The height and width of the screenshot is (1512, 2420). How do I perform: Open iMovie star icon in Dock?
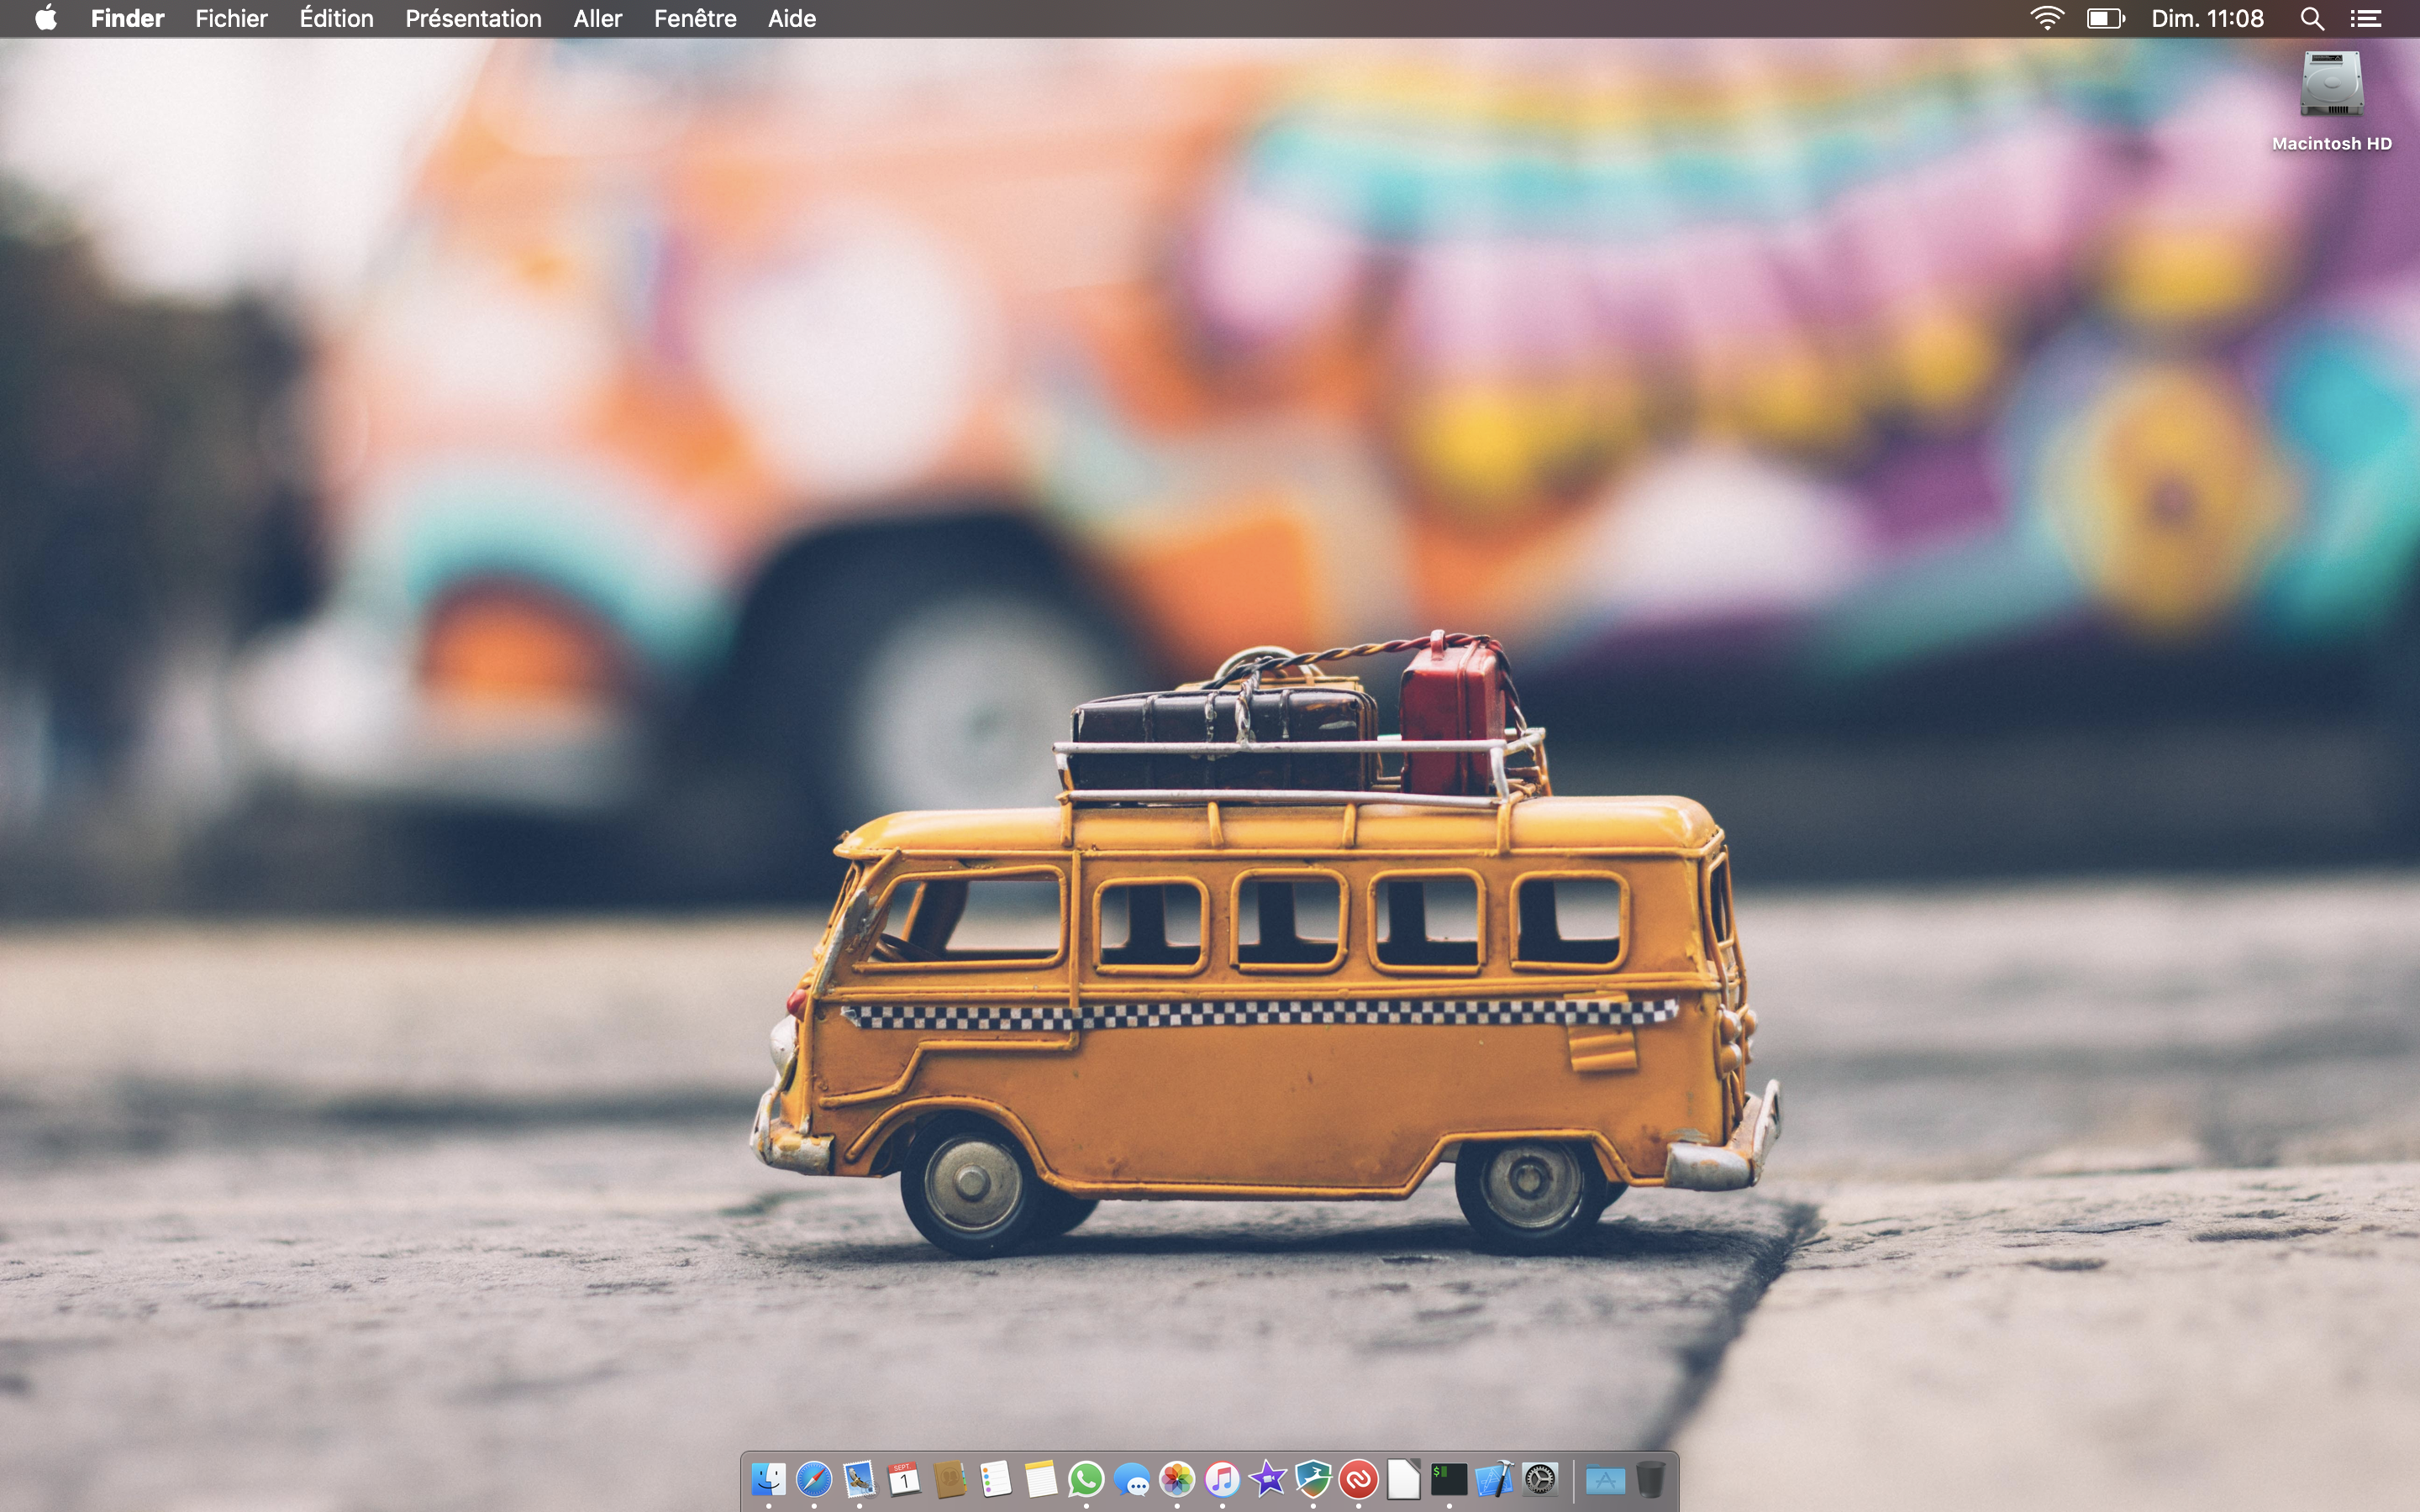[x=1268, y=1479]
